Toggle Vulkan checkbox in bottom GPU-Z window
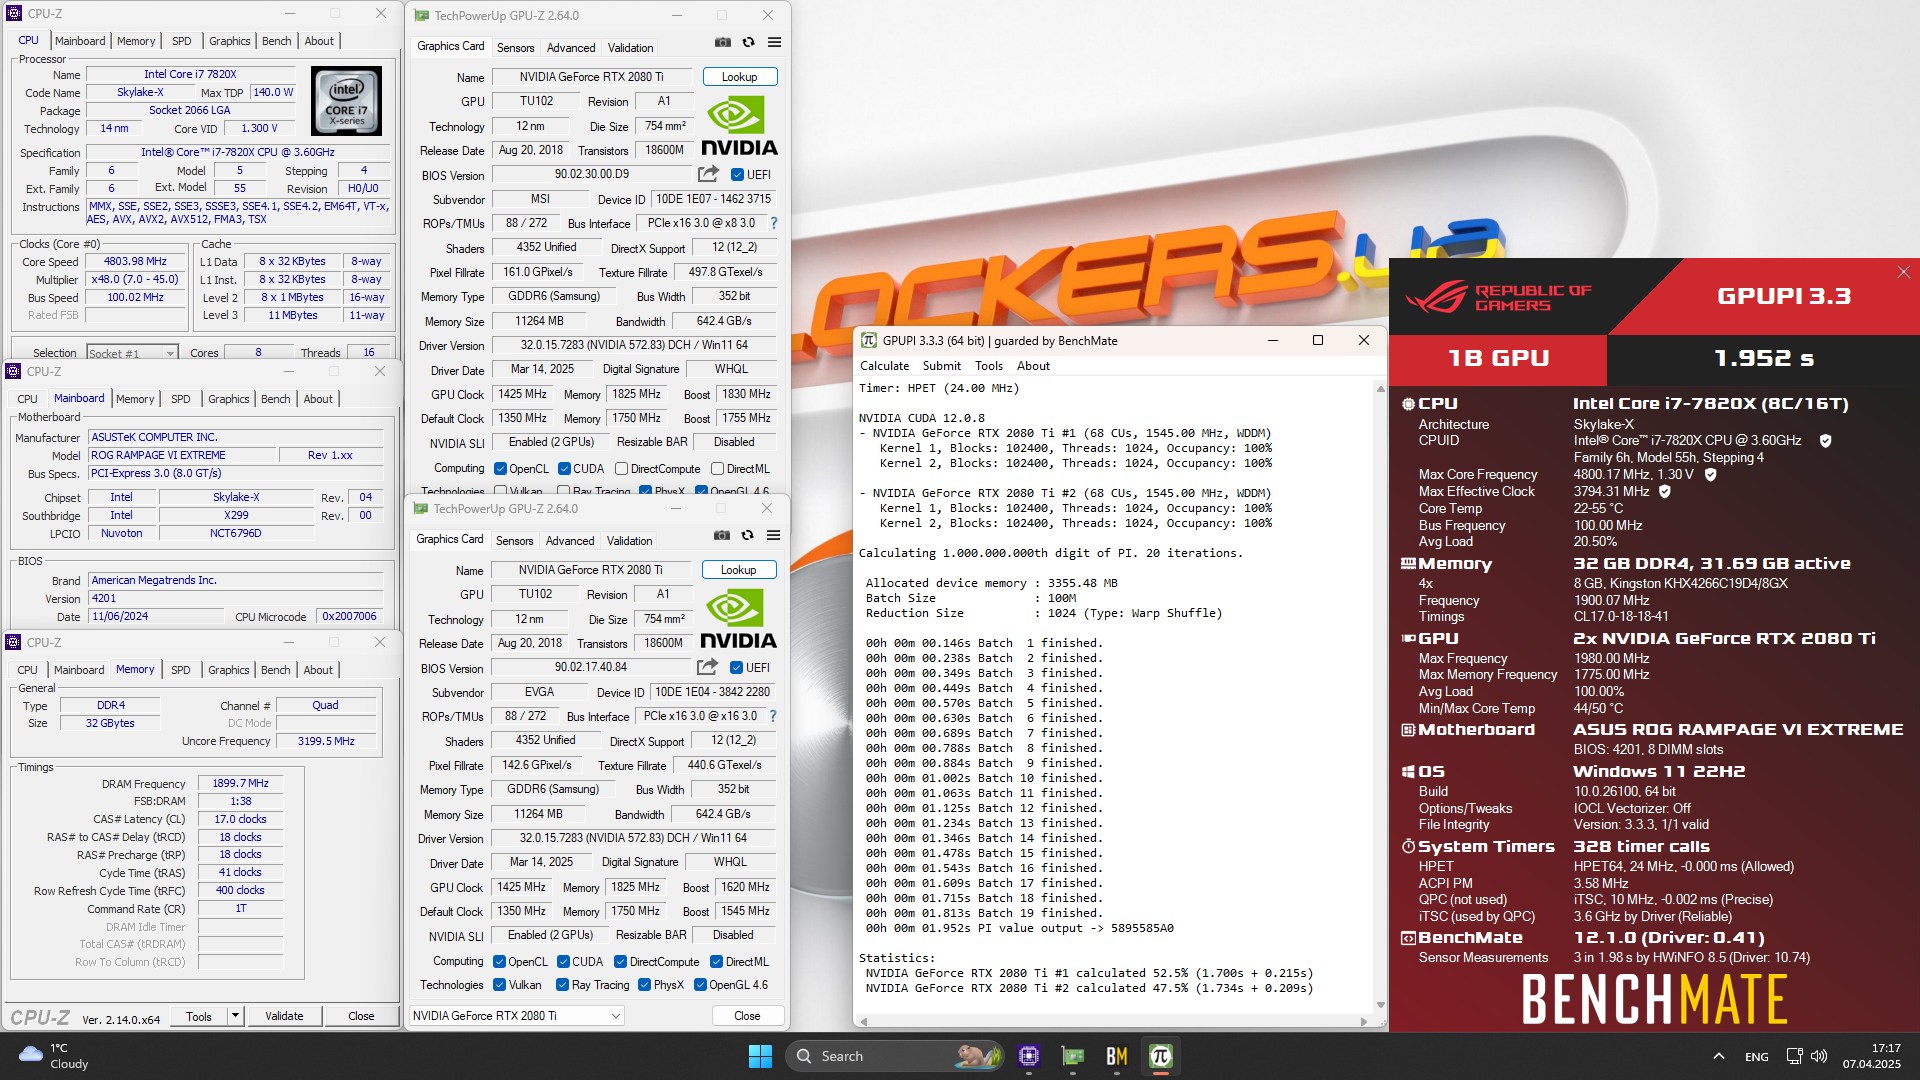The image size is (1920, 1080). [x=499, y=985]
